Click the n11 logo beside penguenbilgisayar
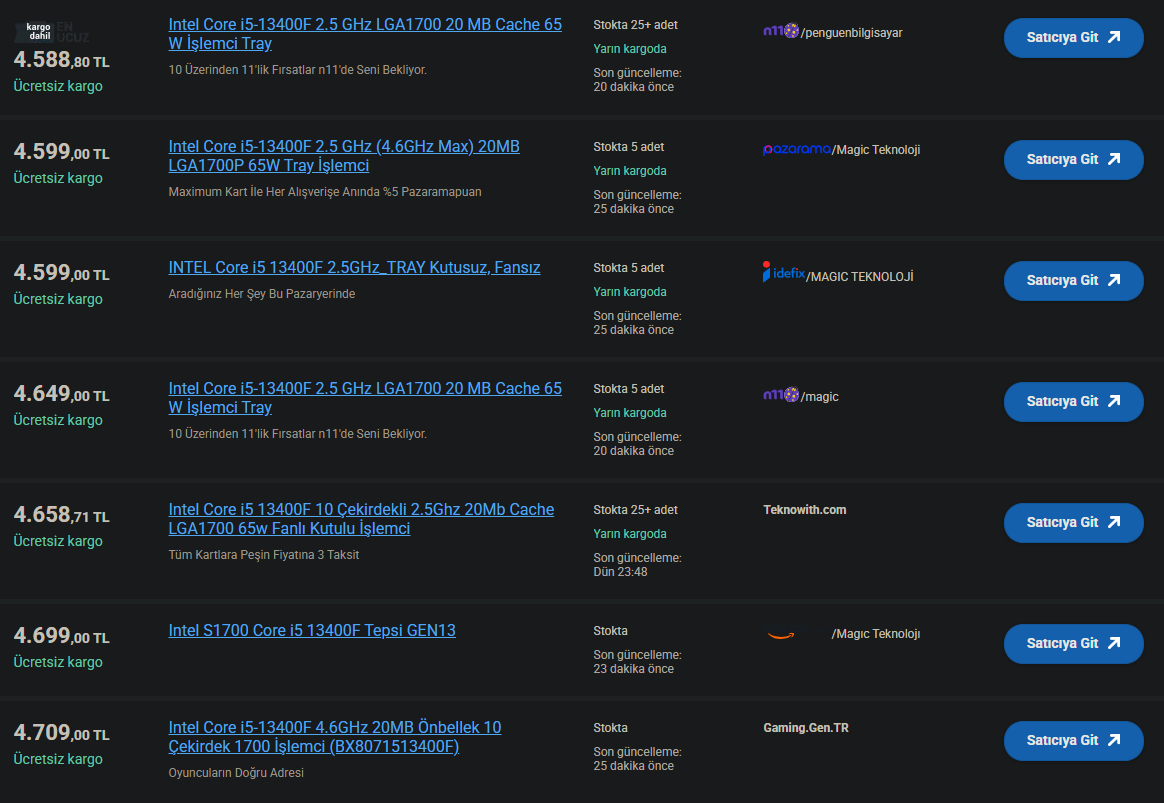This screenshot has width=1164, height=803. [x=780, y=32]
